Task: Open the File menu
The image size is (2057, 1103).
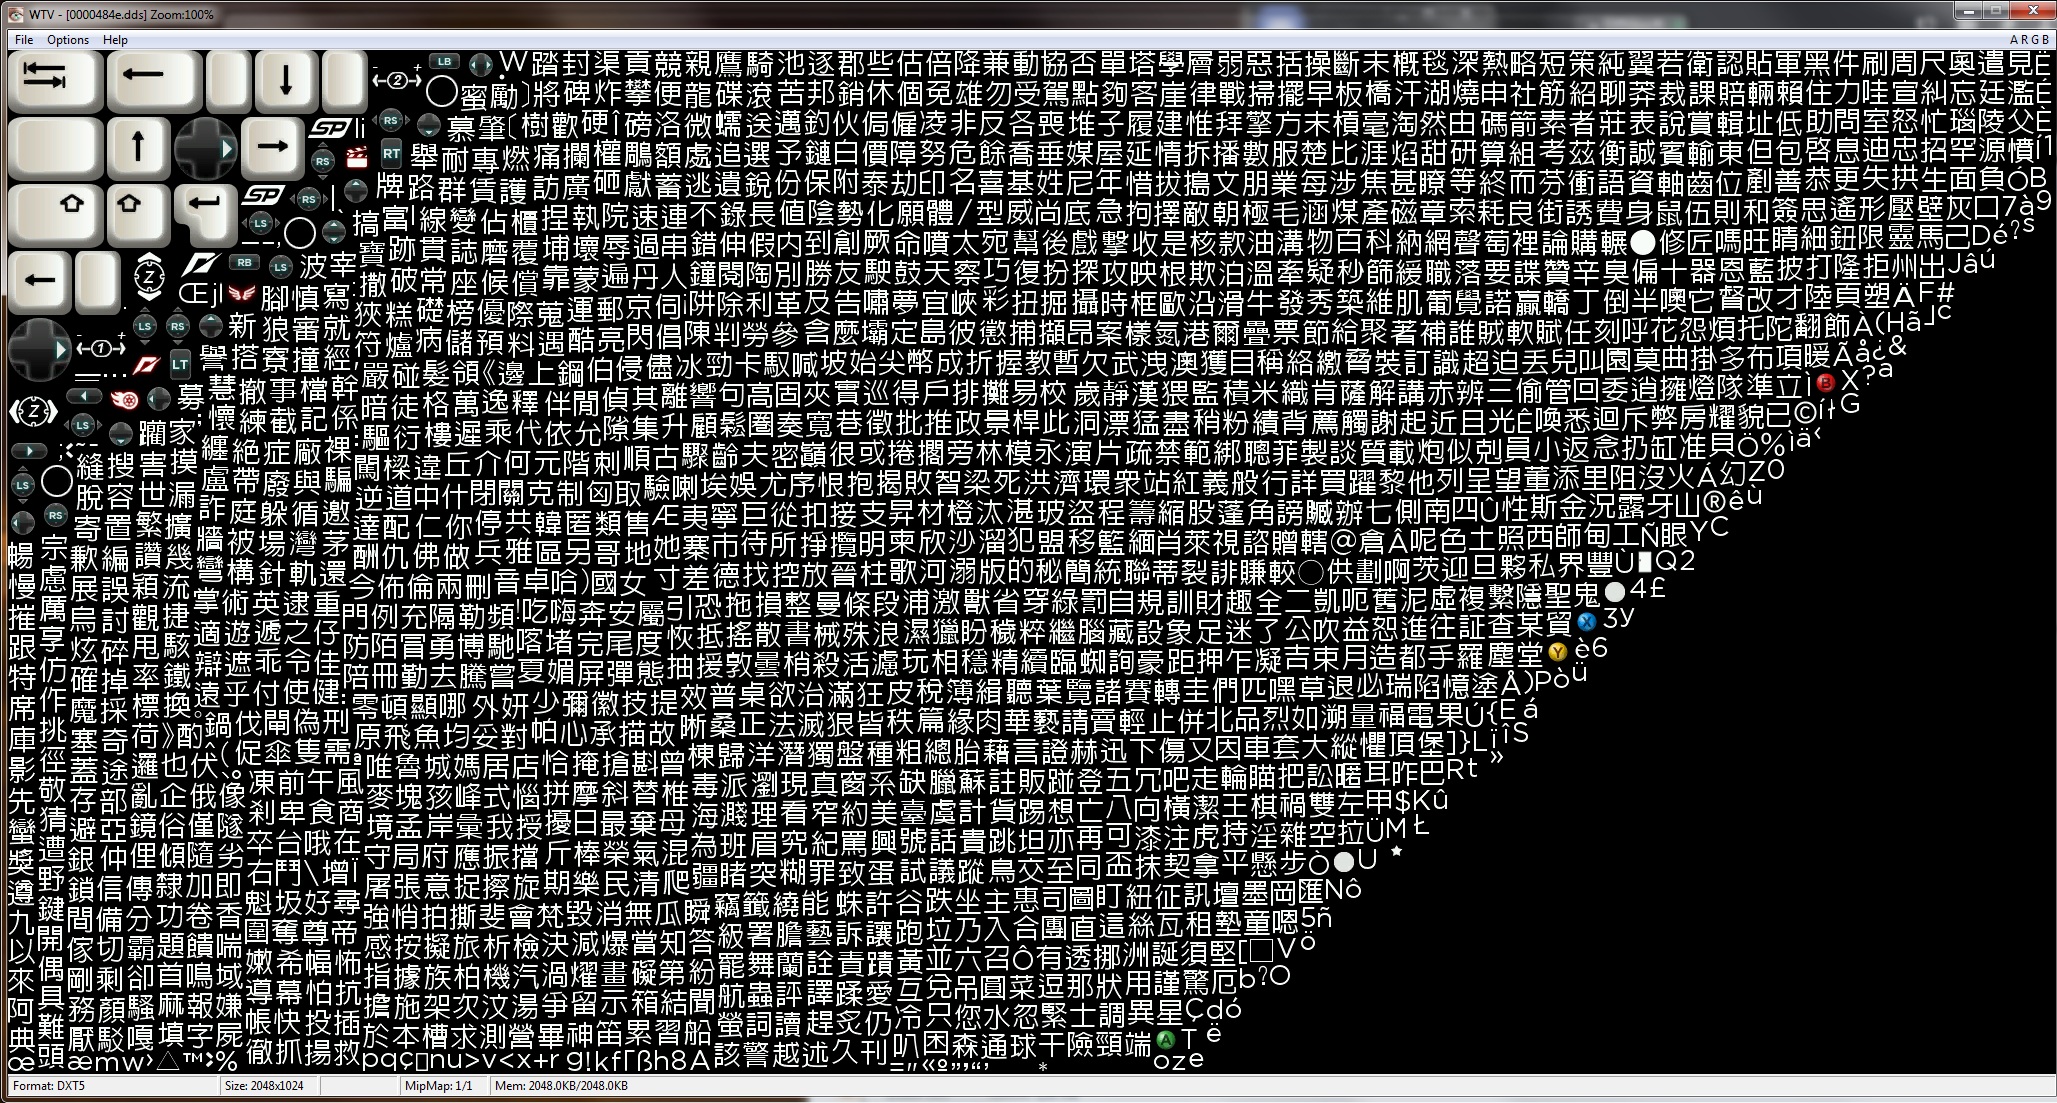Action: pos(24,40)
